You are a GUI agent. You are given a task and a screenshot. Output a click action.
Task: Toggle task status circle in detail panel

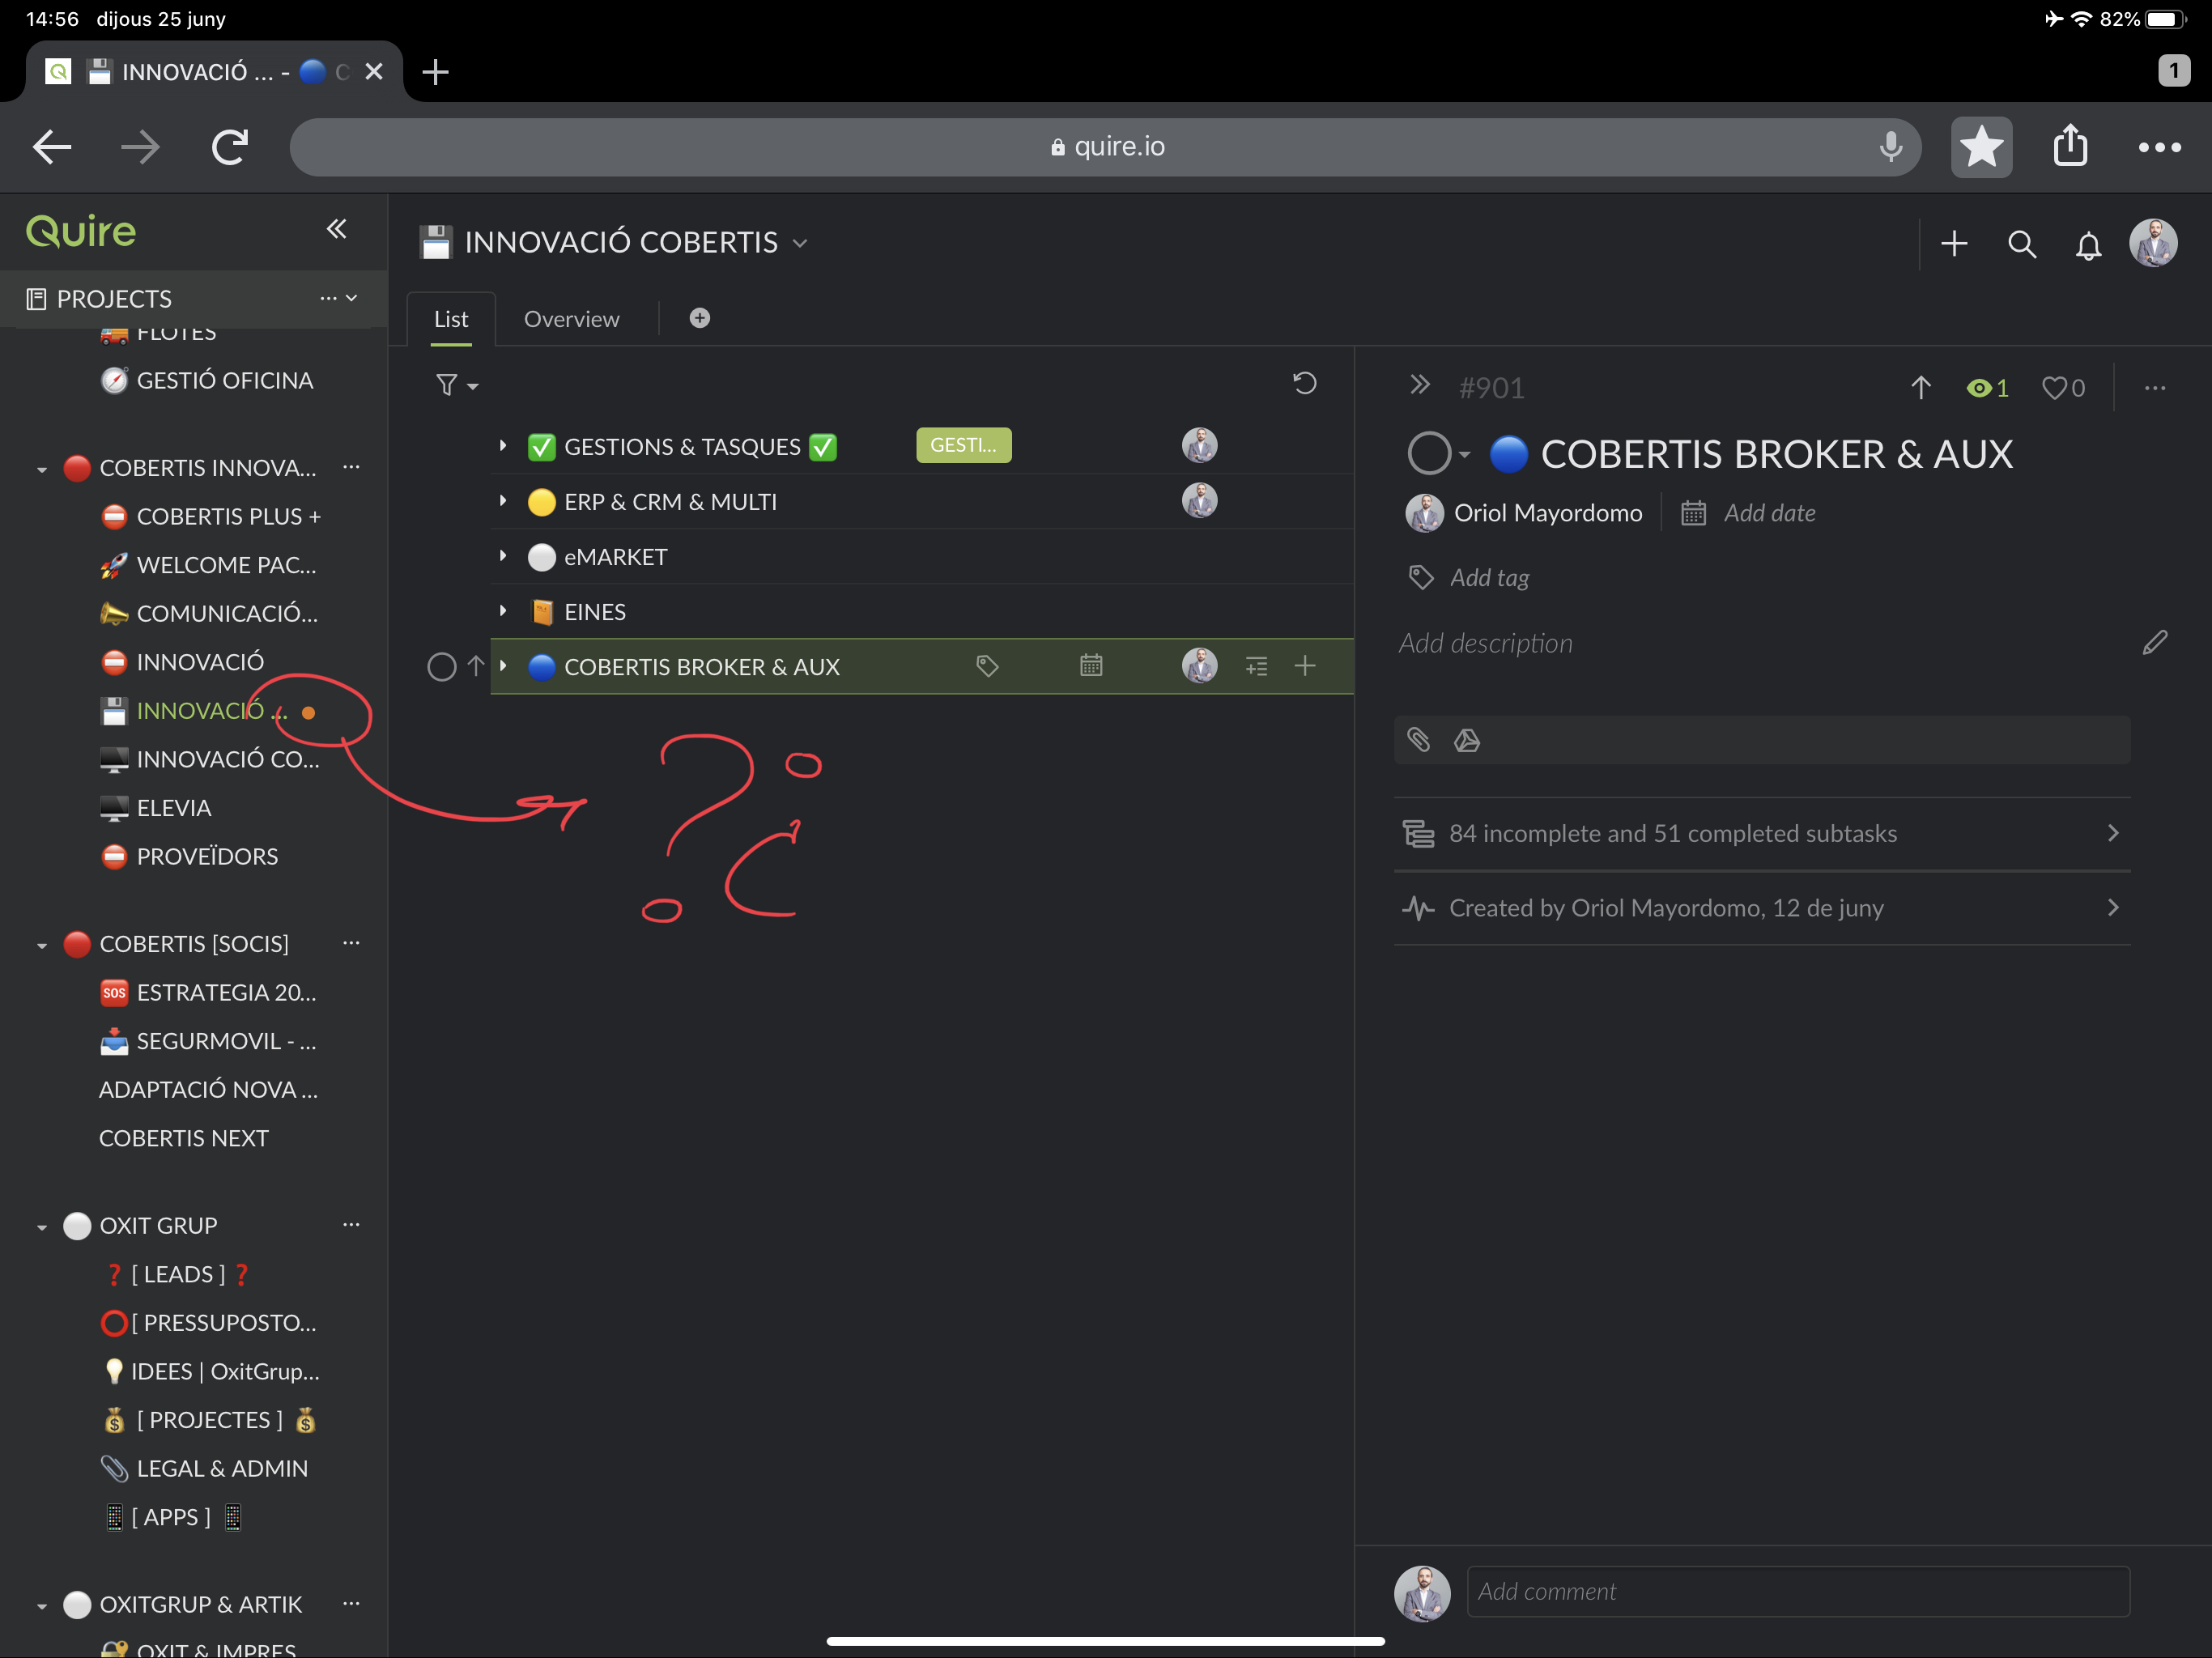(1428, 453)
